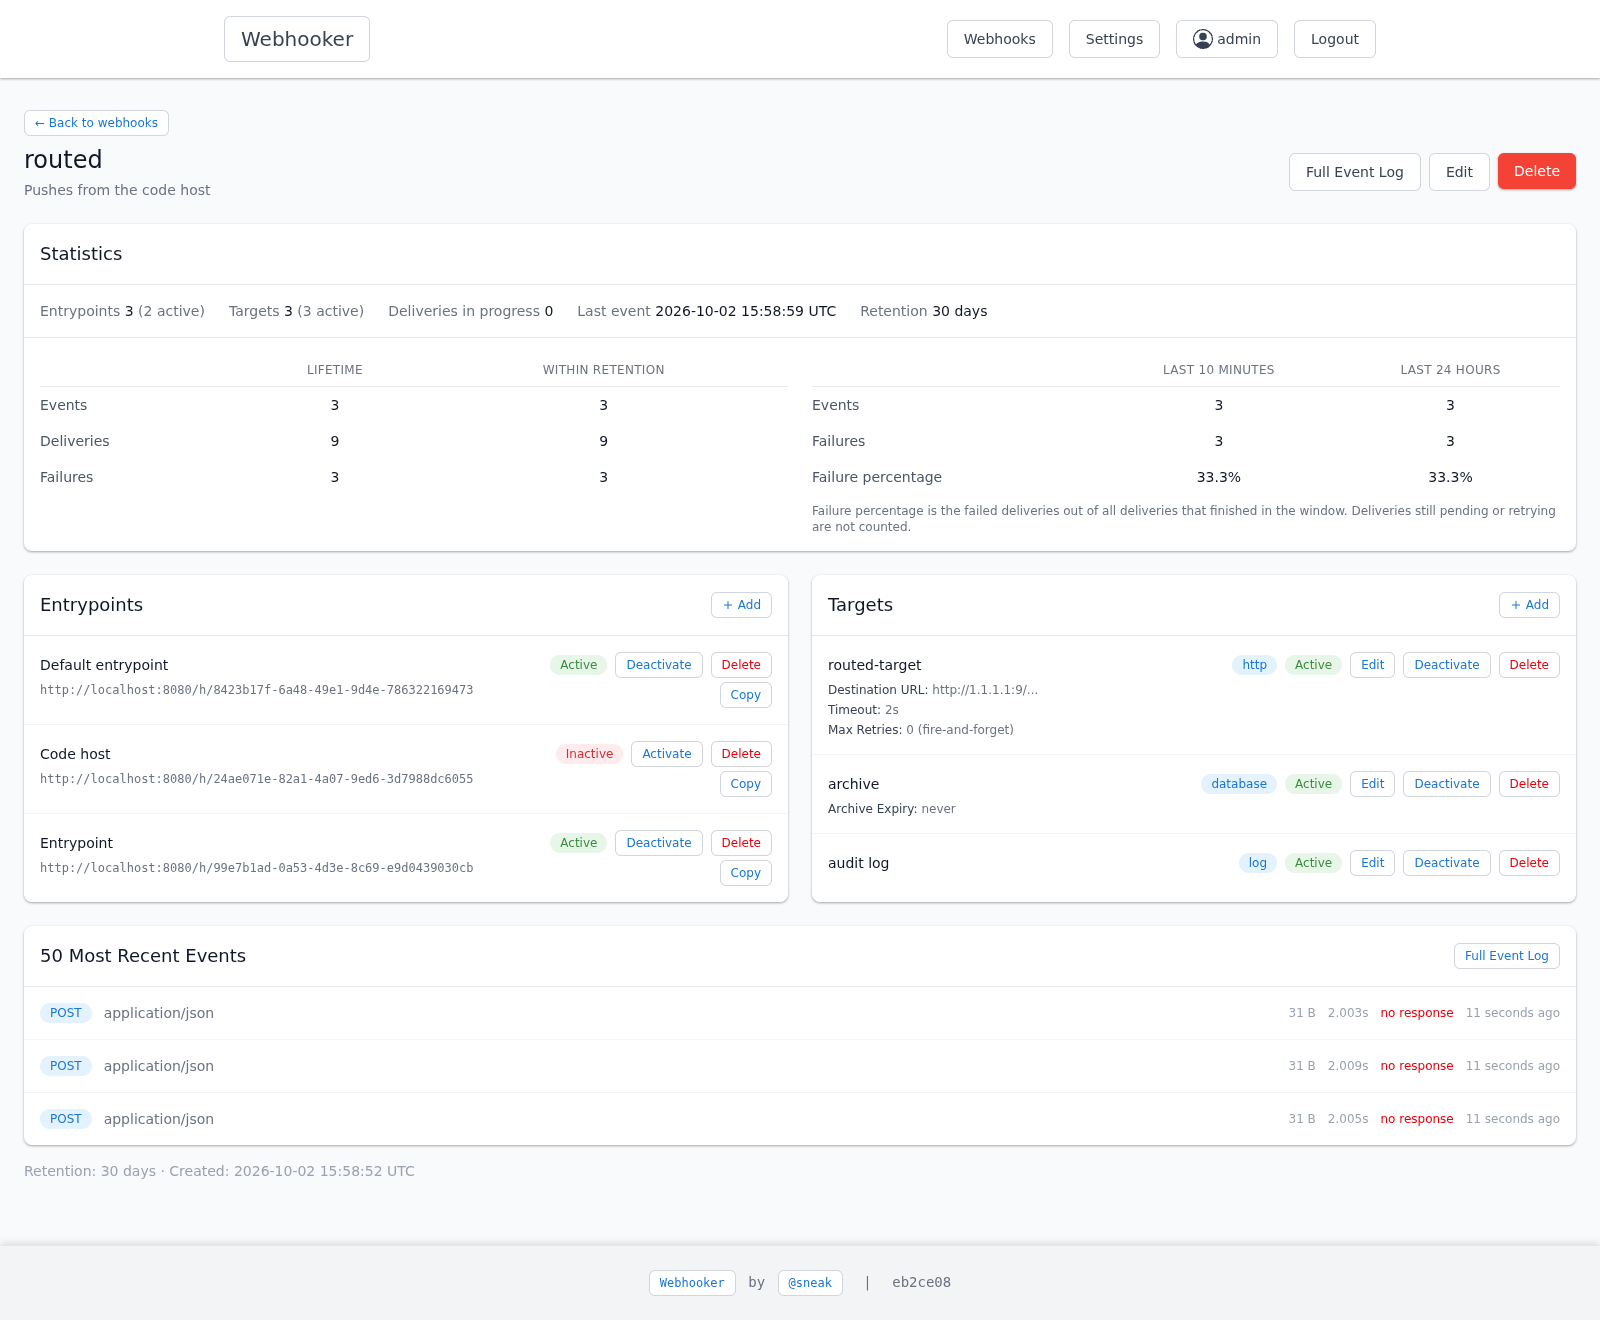Delete the routed-target target
1600x1320 pixels.
pyautogui.click(x=1529, y=665)
